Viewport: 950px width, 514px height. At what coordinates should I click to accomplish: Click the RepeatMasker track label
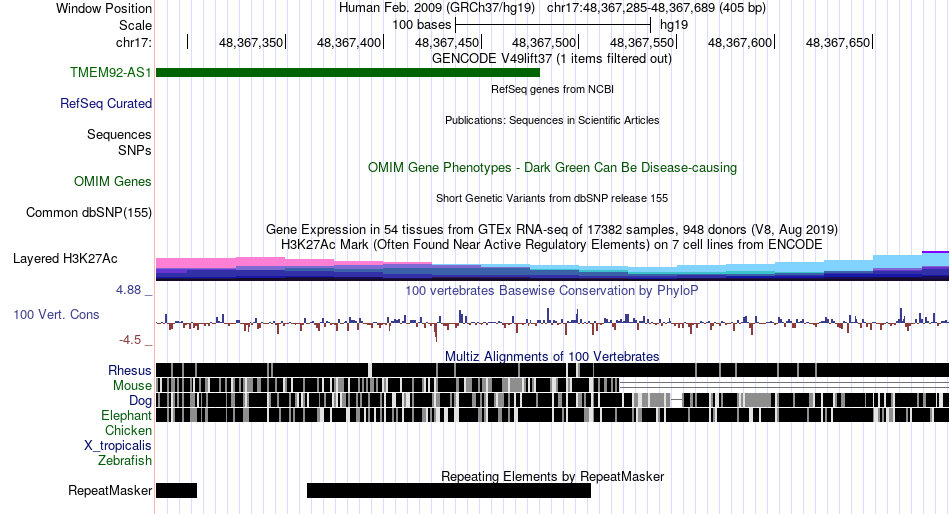(x=110, y=490)
